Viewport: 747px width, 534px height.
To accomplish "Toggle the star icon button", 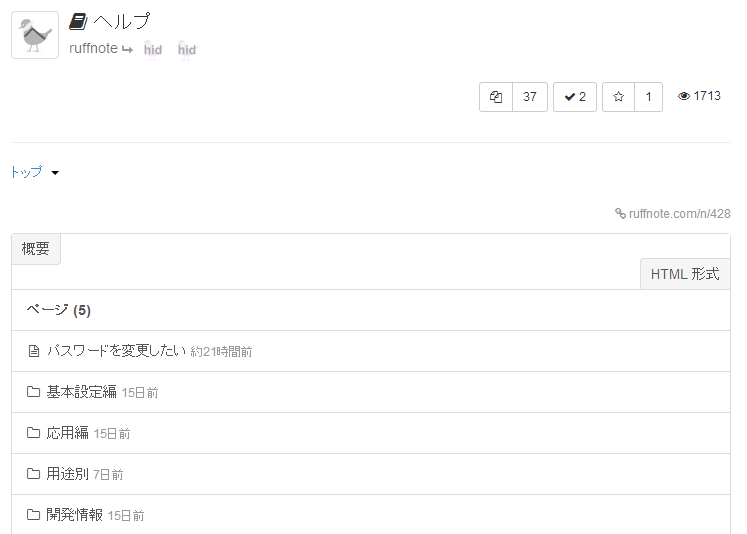I will 618,97.
